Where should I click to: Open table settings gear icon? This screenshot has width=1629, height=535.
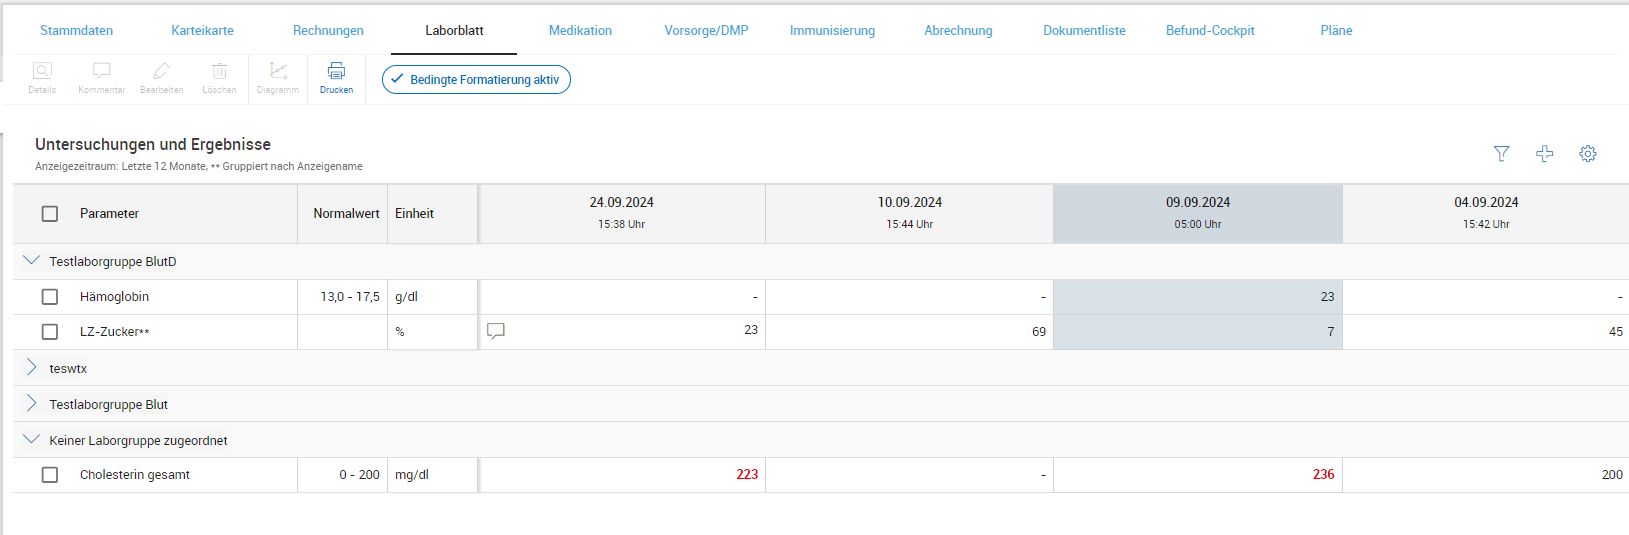(1587, 153)
